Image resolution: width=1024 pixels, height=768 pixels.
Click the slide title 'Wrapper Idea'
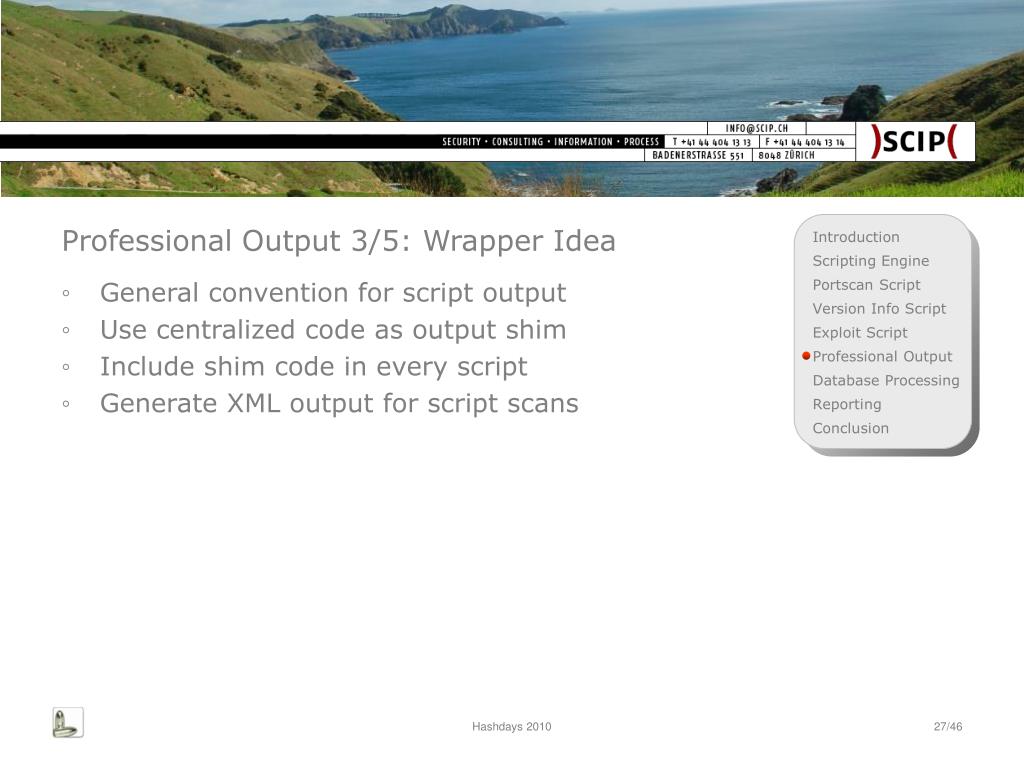pos(519,241)
